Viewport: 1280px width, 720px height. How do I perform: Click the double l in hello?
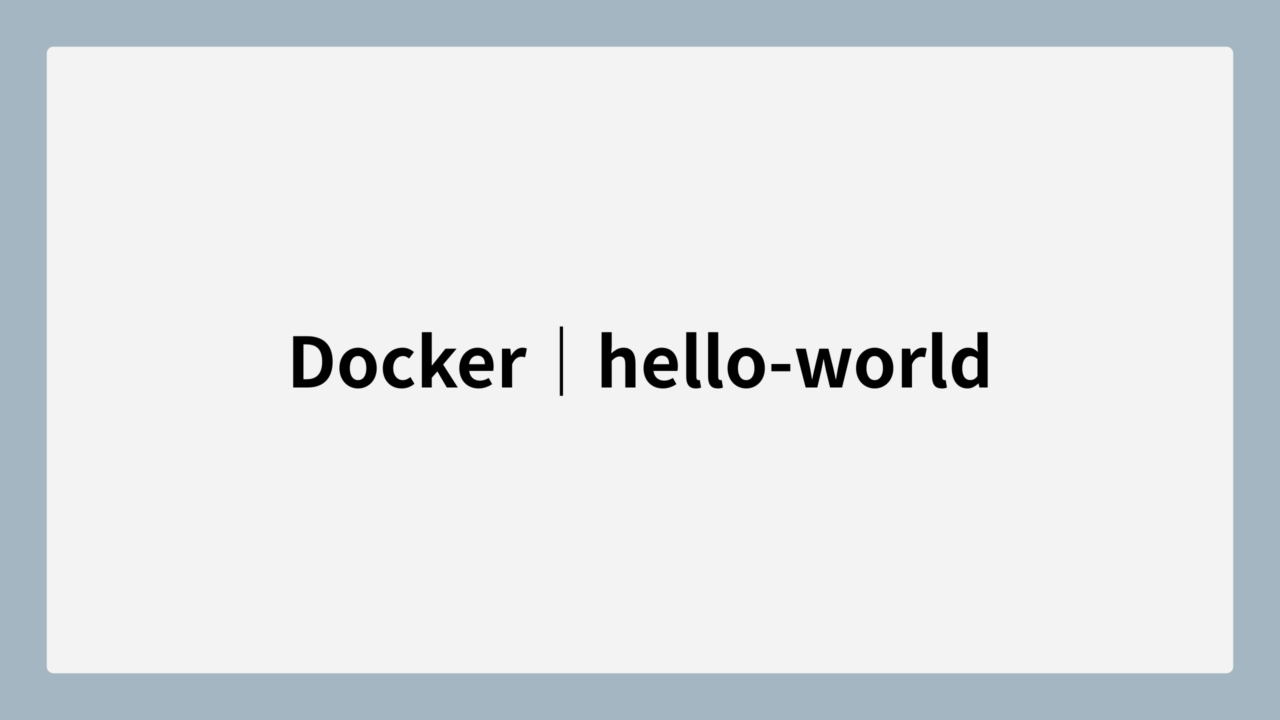(707, 360)
